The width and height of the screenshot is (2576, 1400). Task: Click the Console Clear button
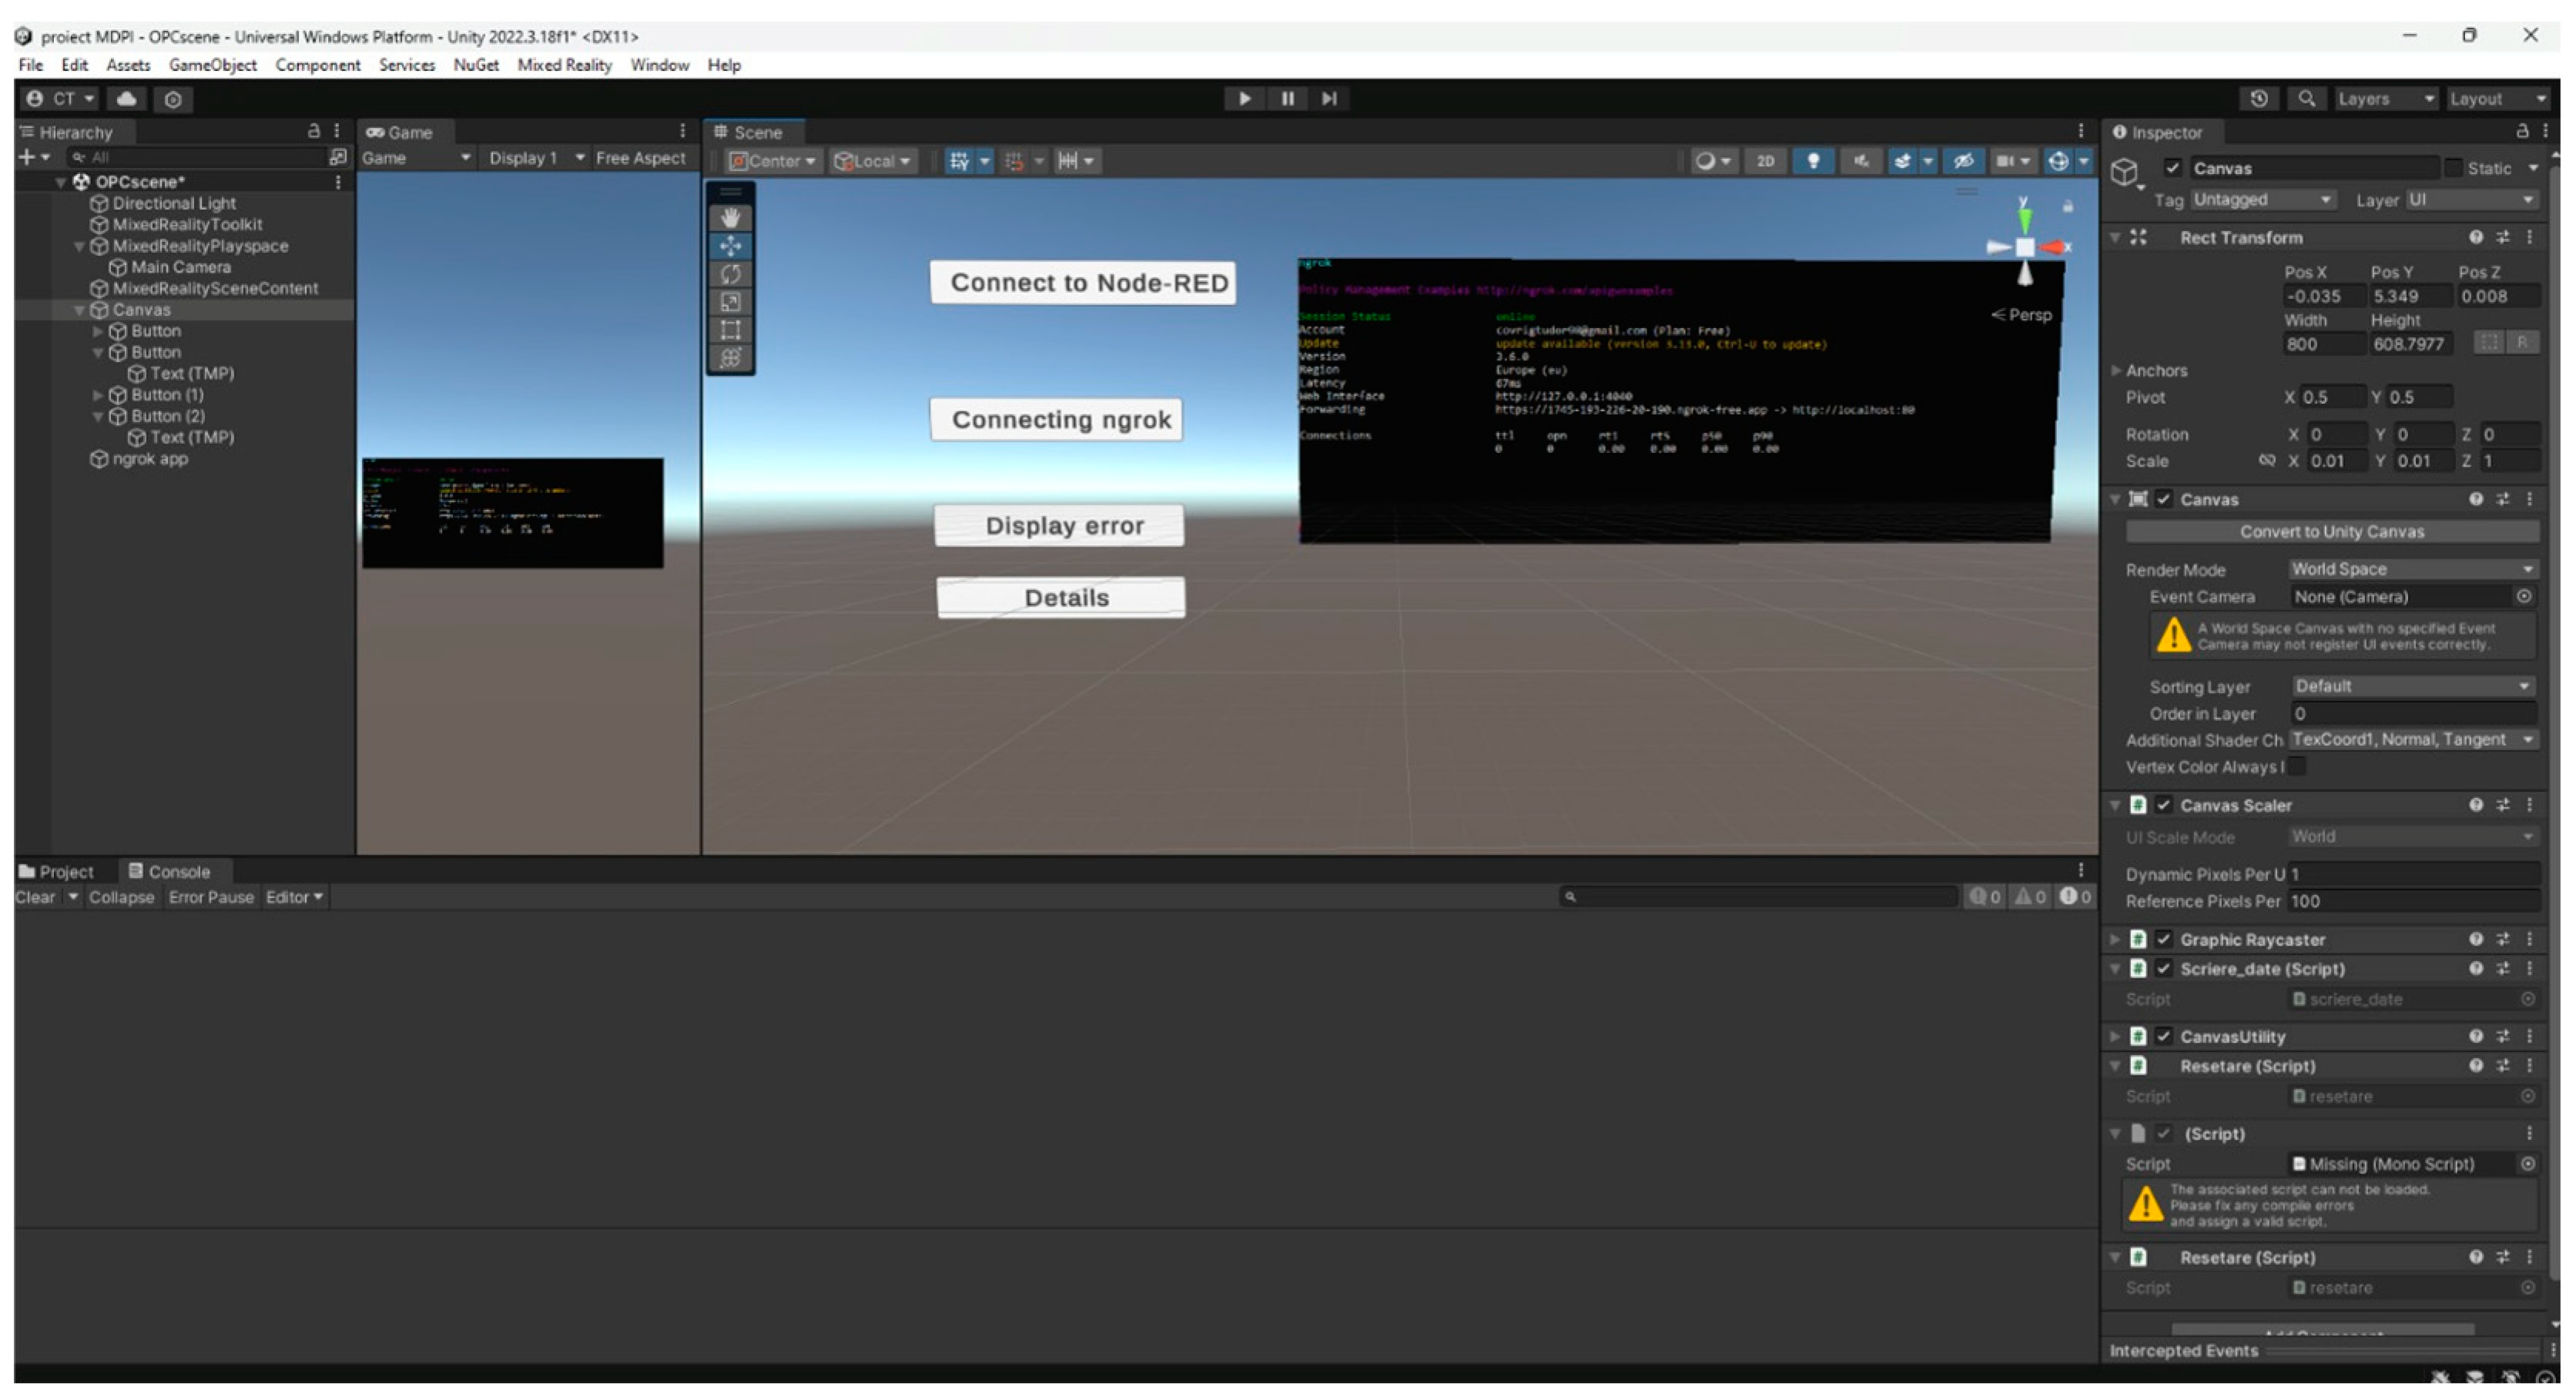(35, 898)
